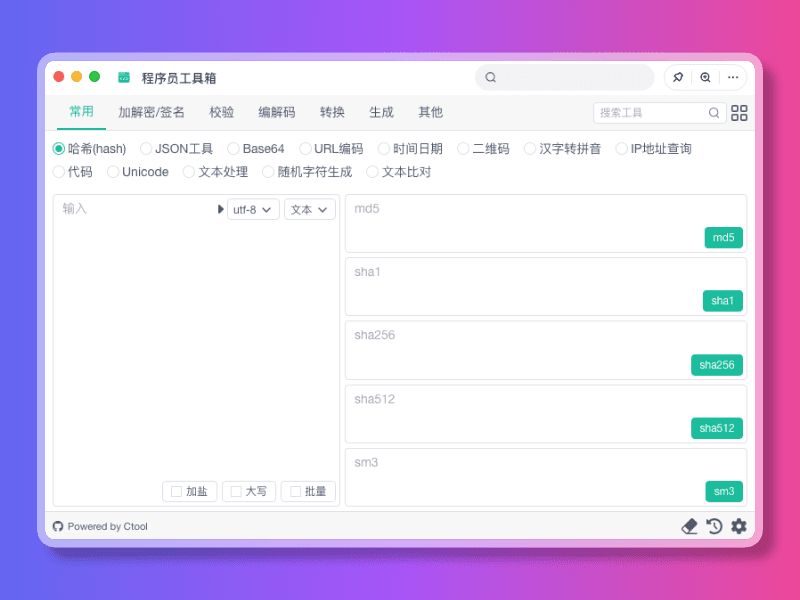Open more options via the ellipsis icon
800x600 pixels.
point(732,77)
